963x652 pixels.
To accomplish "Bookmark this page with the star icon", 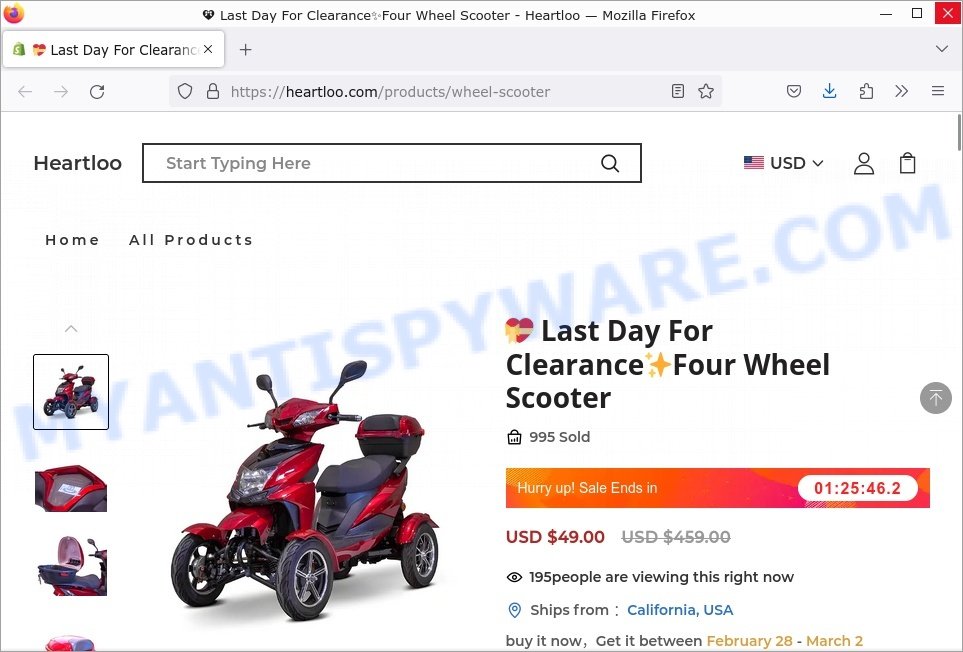I will point(706,91).
